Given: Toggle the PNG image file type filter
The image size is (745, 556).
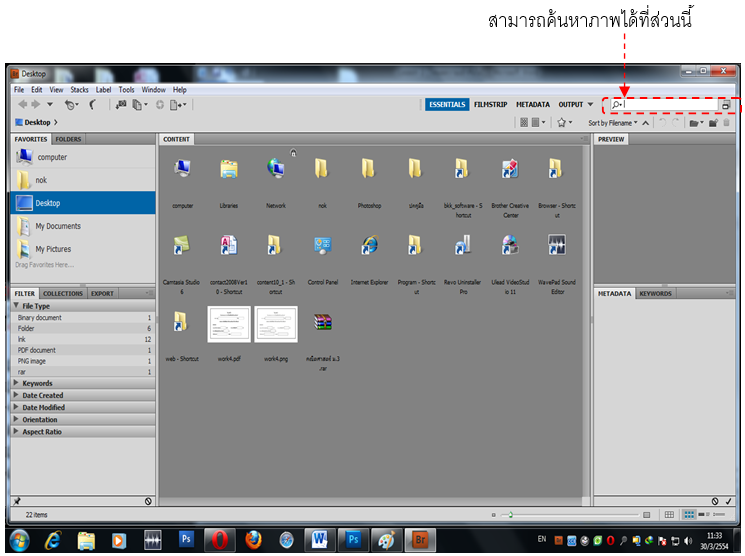Looking at the screenshot, I should (38, 361).
